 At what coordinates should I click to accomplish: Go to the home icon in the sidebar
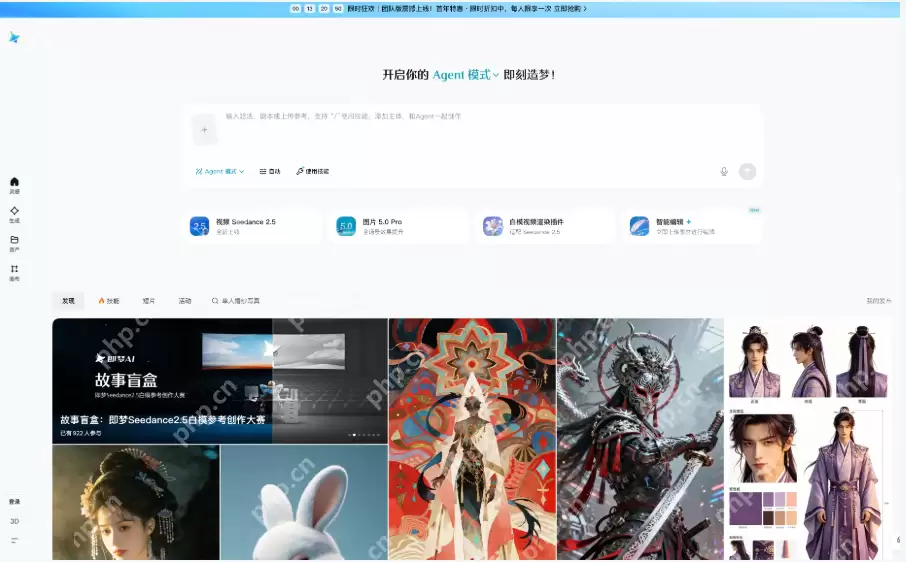pyautogui.click(x=14, y=182)
